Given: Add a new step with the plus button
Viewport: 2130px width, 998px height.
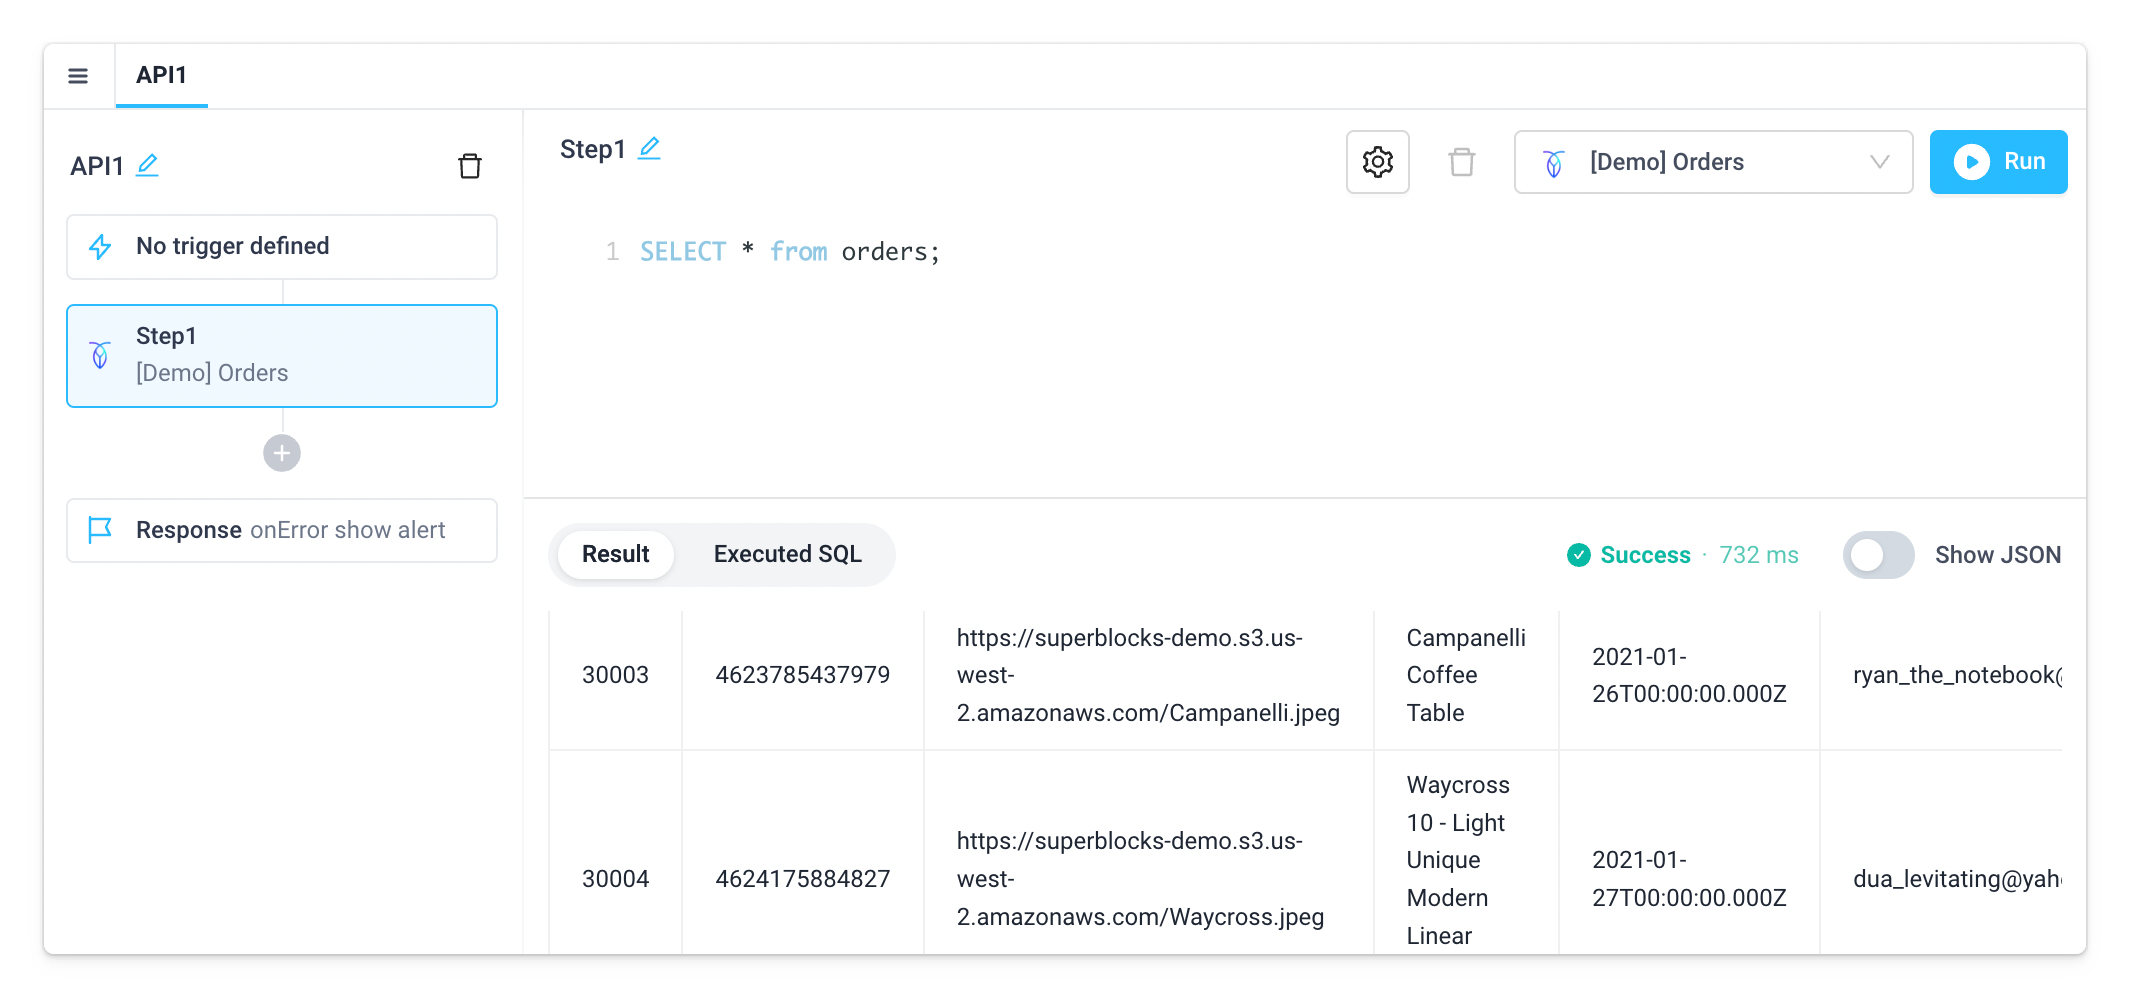Looking at the screenshot, I should (x=281, y=452).
